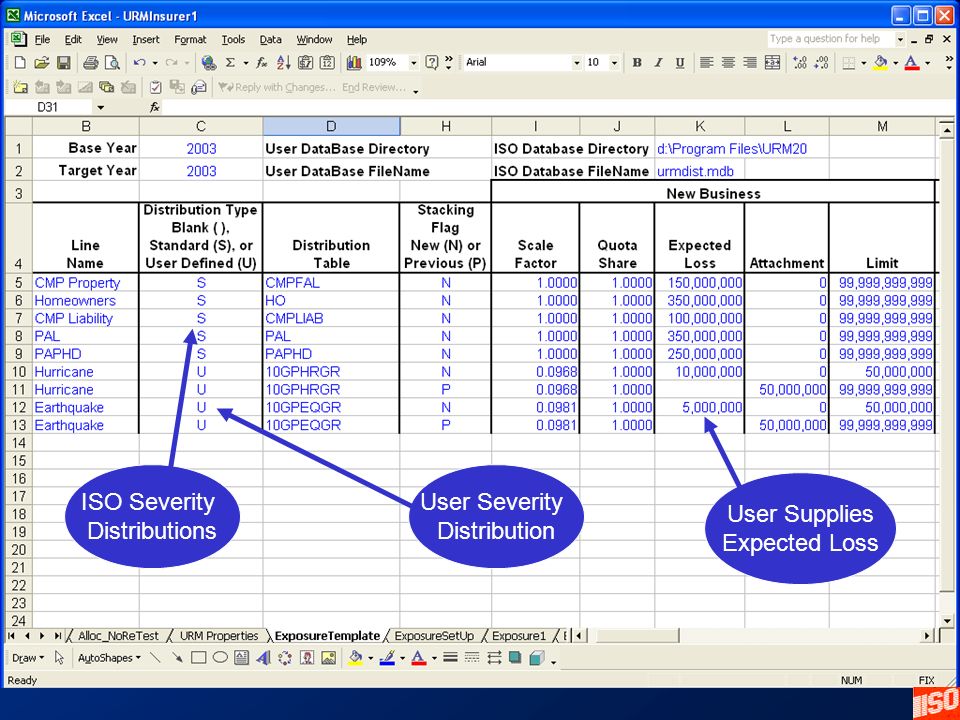Click the Open folder icon
The height and width of the screenshot is (720, 960).
(x=41, y=62)
